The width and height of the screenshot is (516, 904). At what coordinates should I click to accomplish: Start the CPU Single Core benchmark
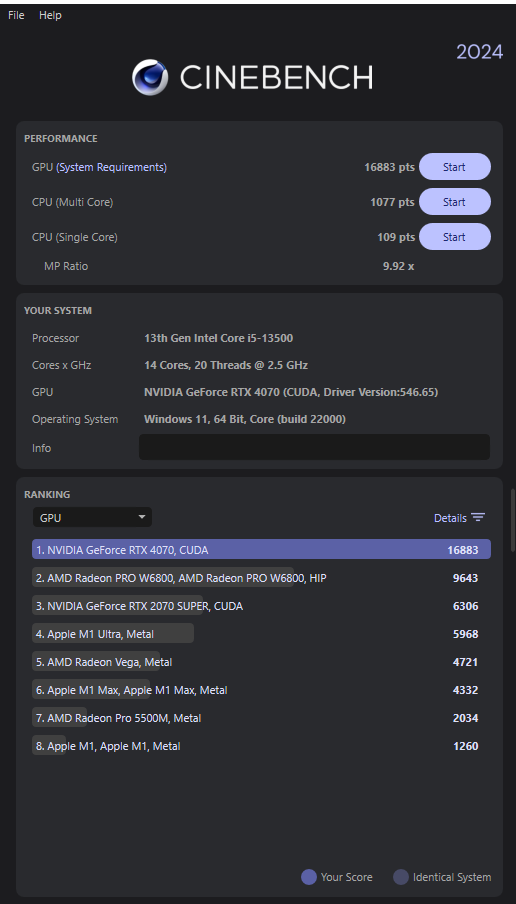(454, 236)
